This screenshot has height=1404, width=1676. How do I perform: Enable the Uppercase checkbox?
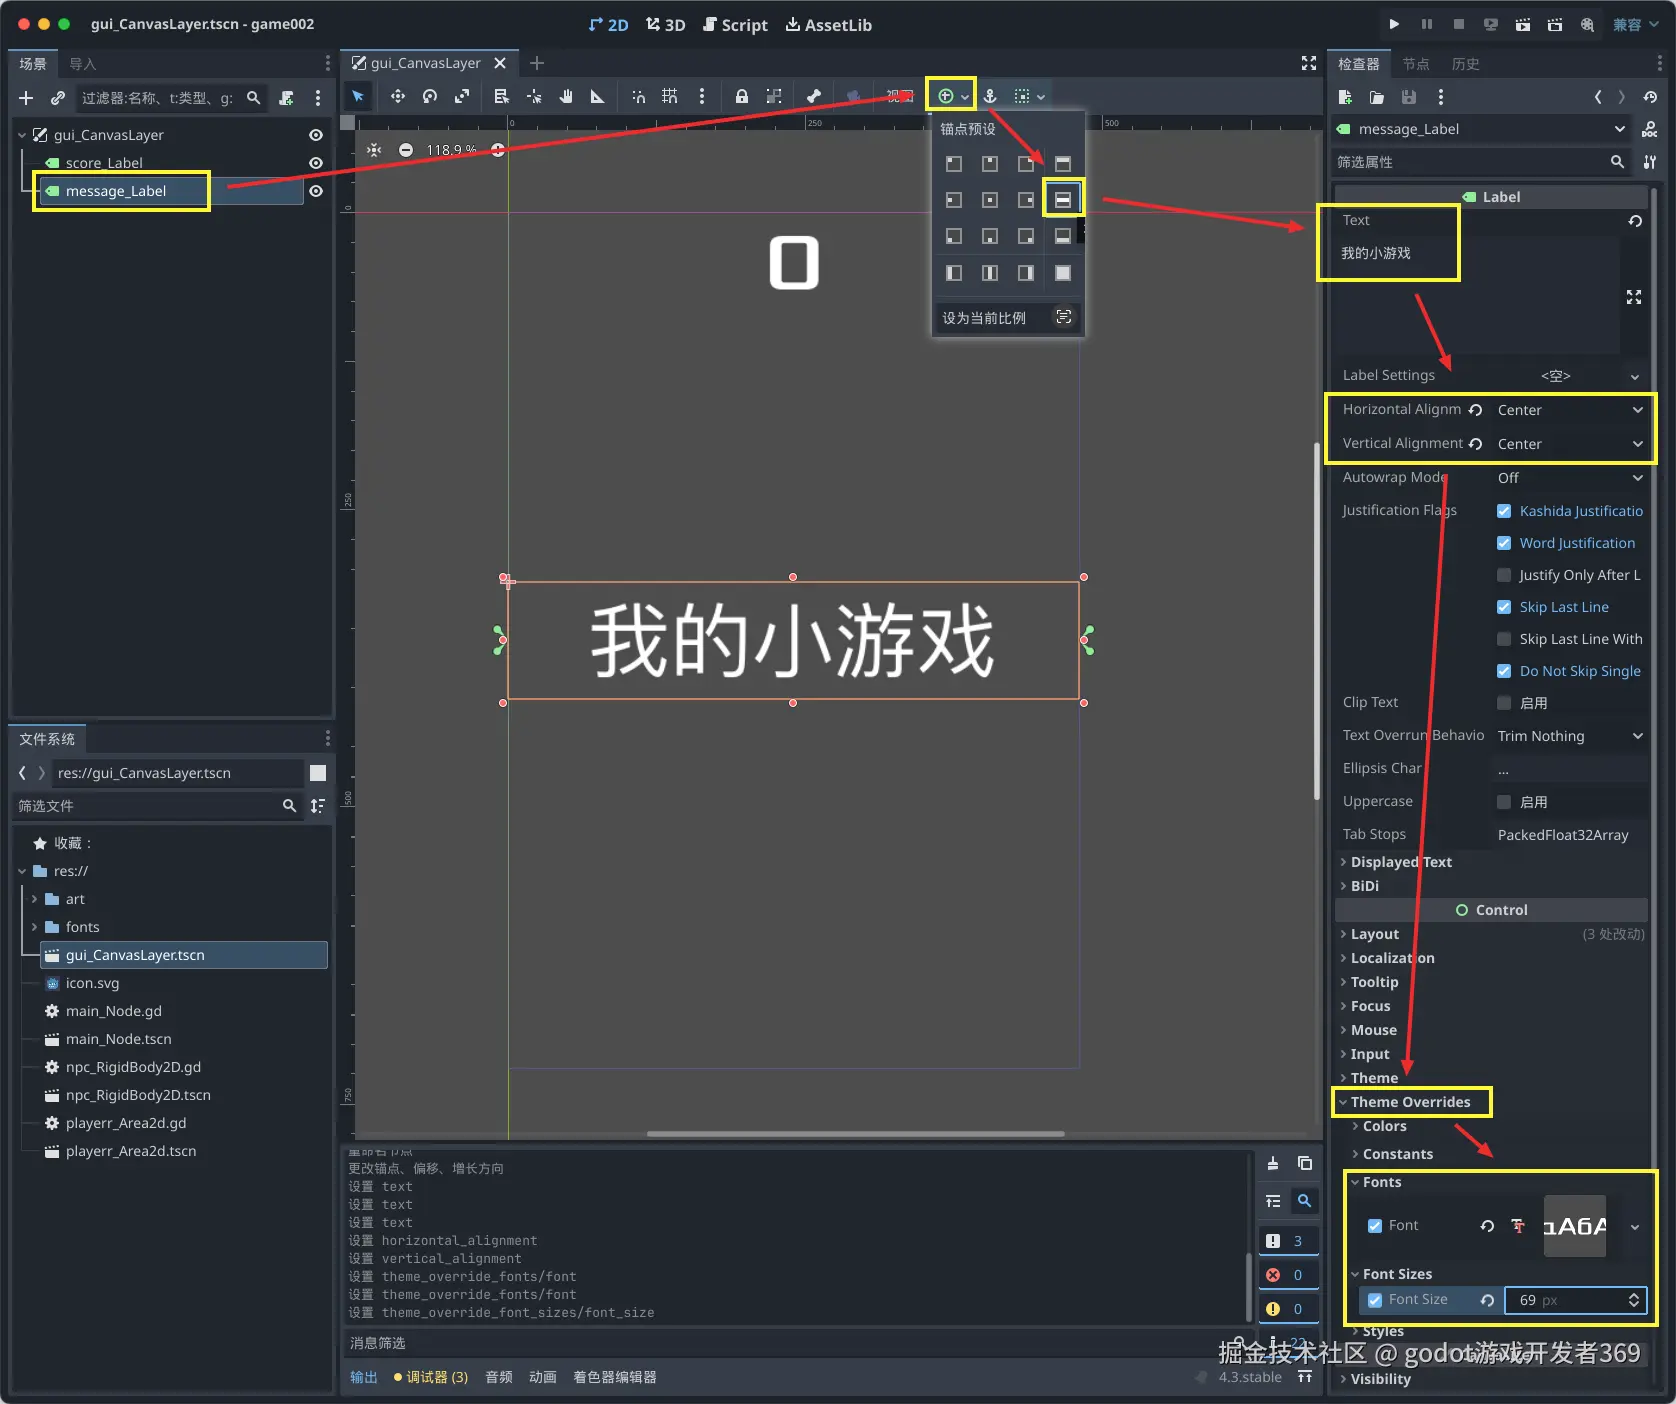click(x=1504, y=802)
